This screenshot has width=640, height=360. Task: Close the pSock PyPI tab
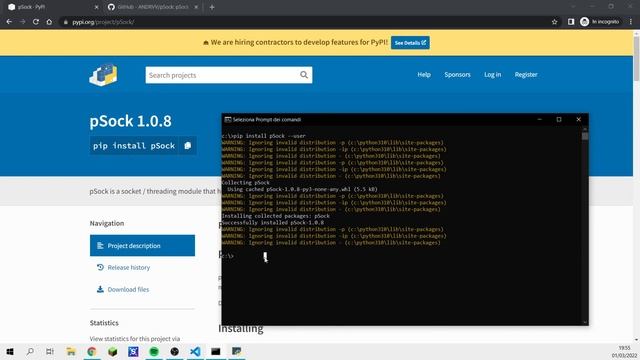[96, 7]
